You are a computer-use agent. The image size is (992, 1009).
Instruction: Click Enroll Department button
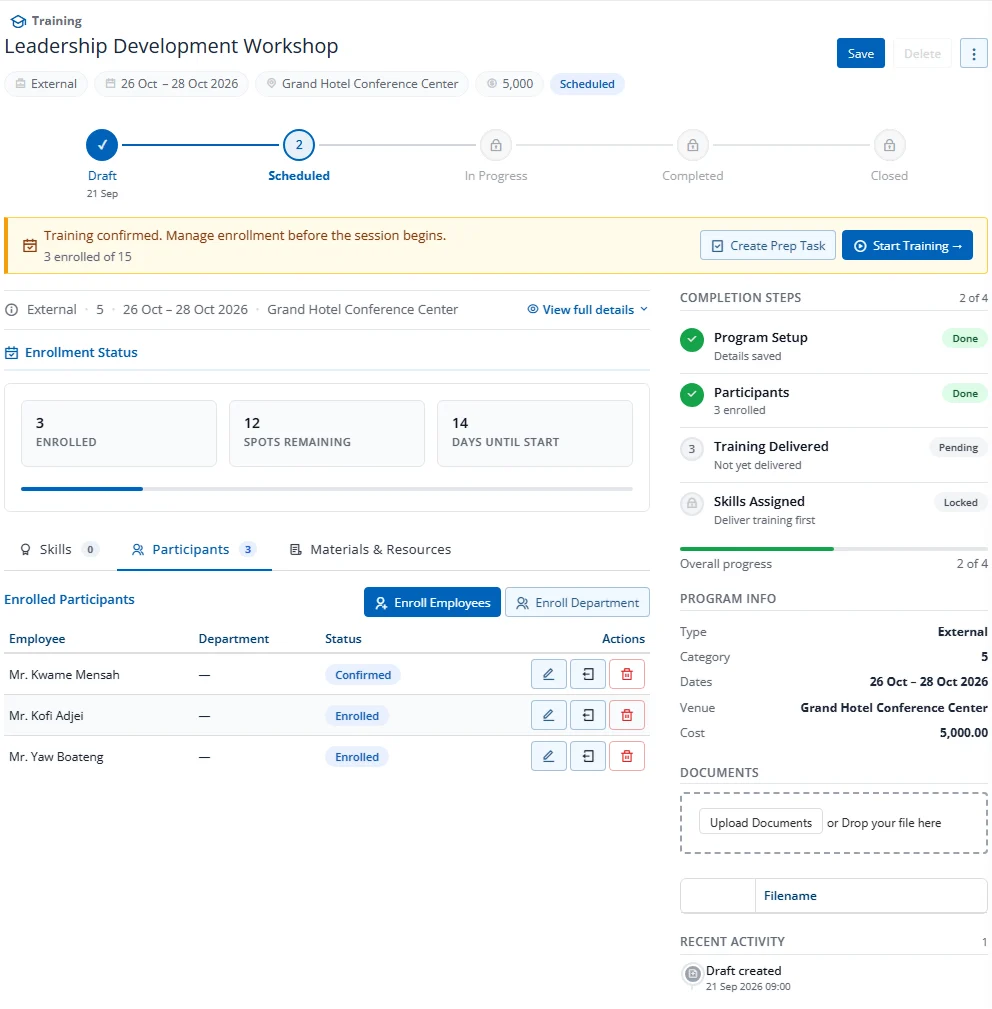click(578, 602)
